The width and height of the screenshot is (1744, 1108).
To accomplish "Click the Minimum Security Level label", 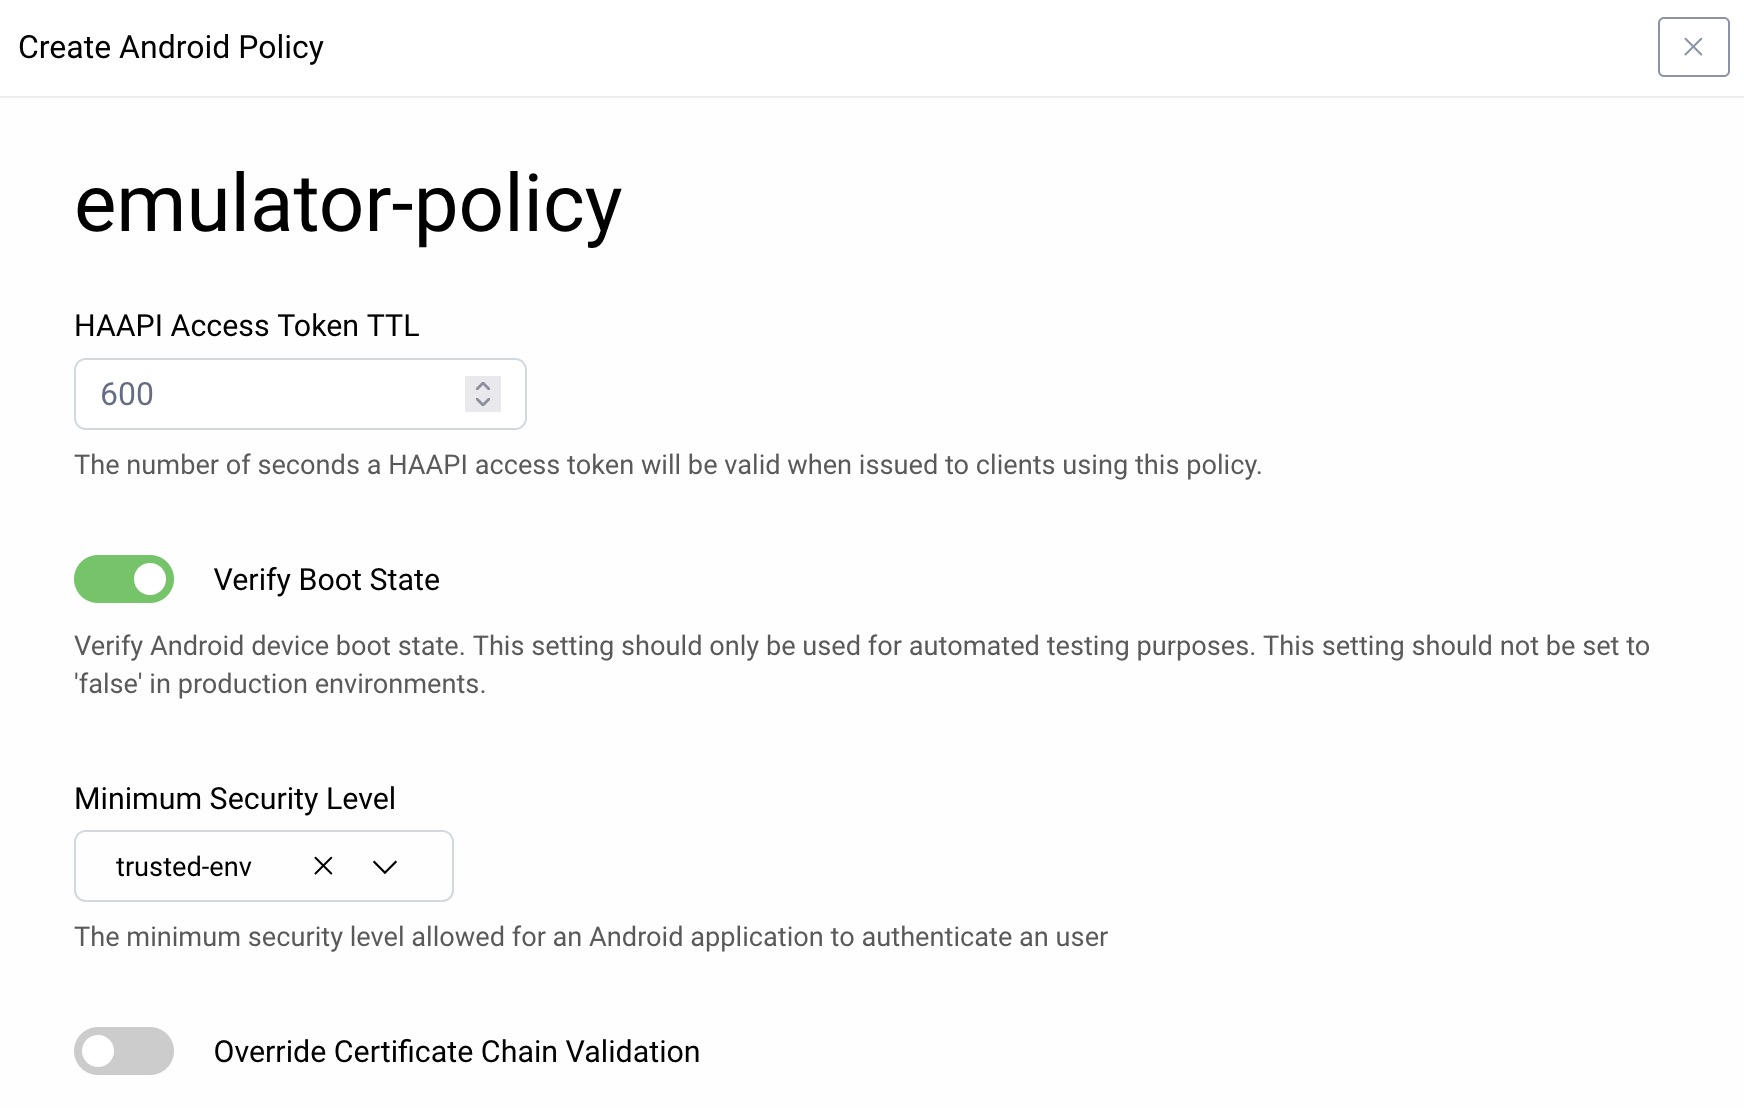I will [235, 799].
